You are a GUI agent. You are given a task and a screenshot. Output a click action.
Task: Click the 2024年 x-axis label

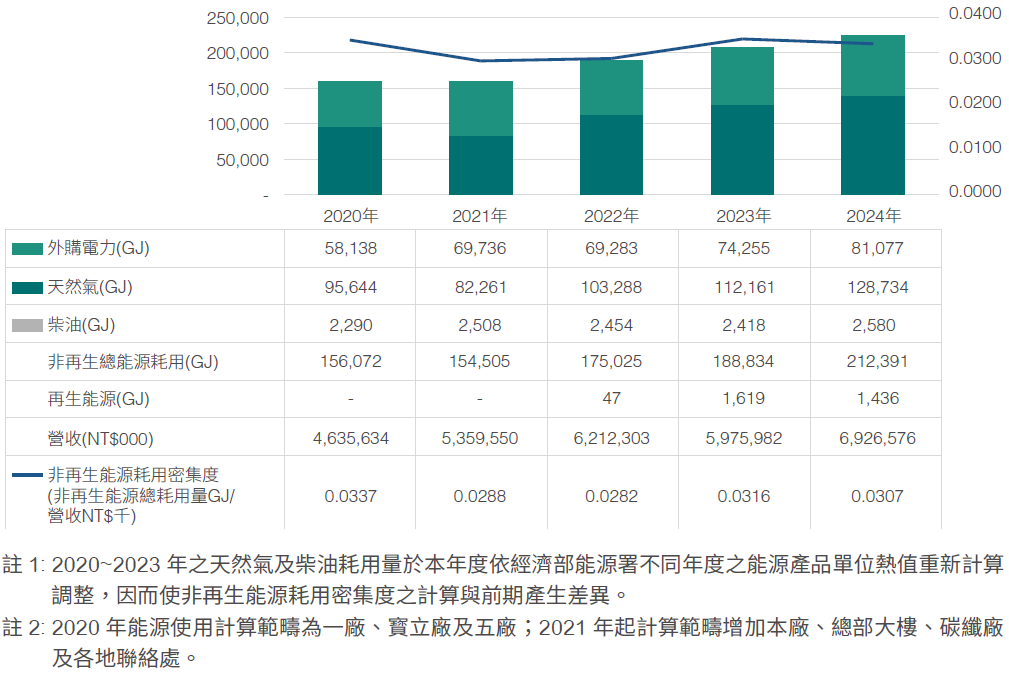(x=872, y=216)
